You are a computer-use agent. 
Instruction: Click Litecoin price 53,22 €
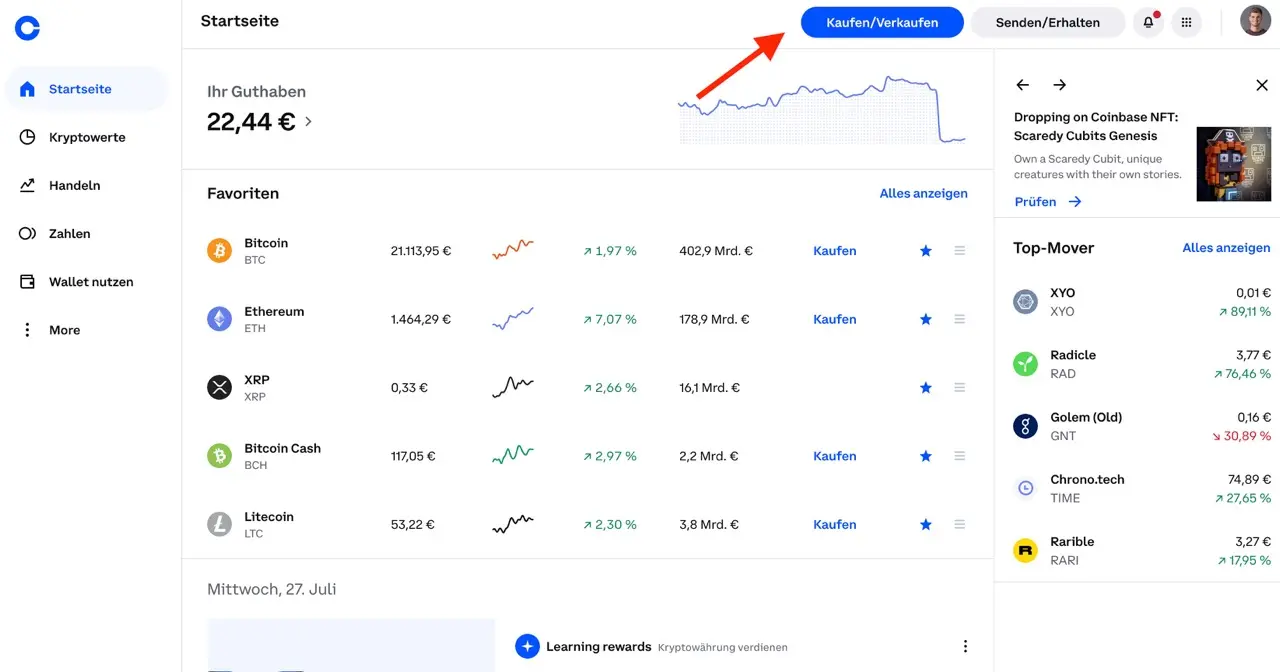pyautogui.click(x=413, y=524)
